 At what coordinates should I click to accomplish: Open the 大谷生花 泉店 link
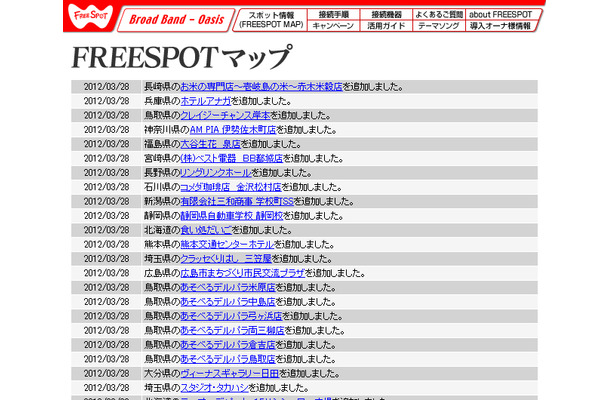point(210,144)
